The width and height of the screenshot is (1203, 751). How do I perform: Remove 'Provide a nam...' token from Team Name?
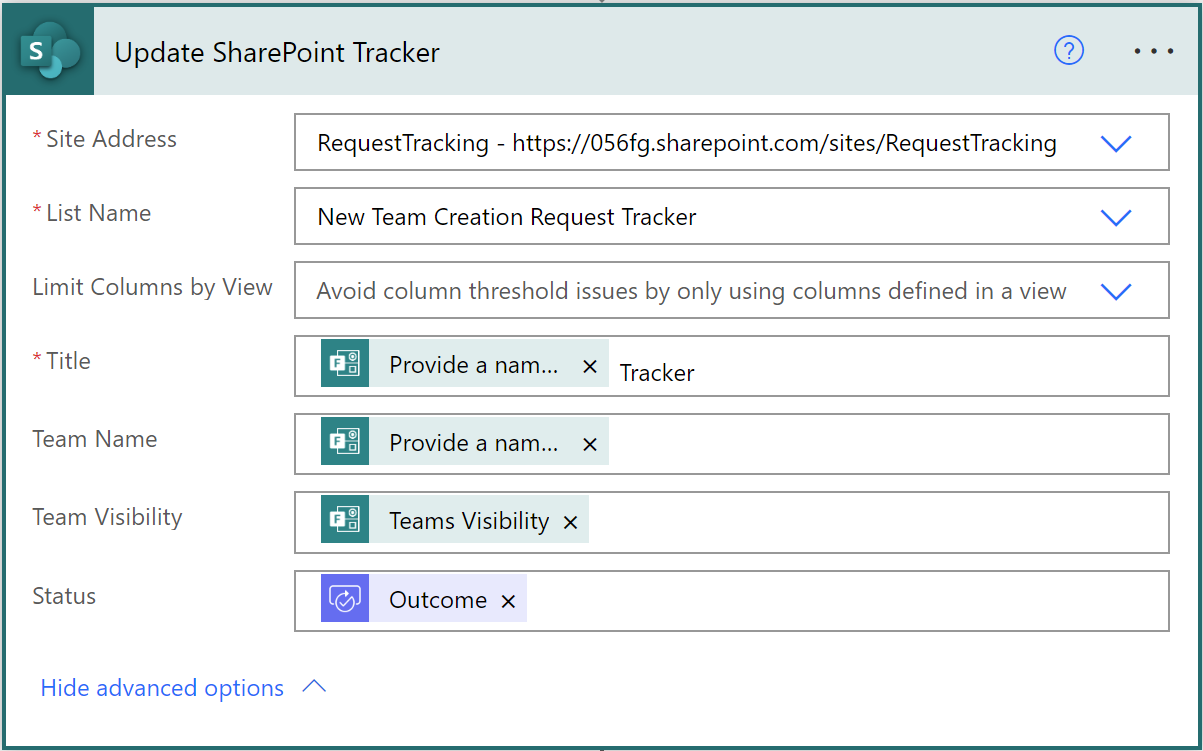click(590, 445)
